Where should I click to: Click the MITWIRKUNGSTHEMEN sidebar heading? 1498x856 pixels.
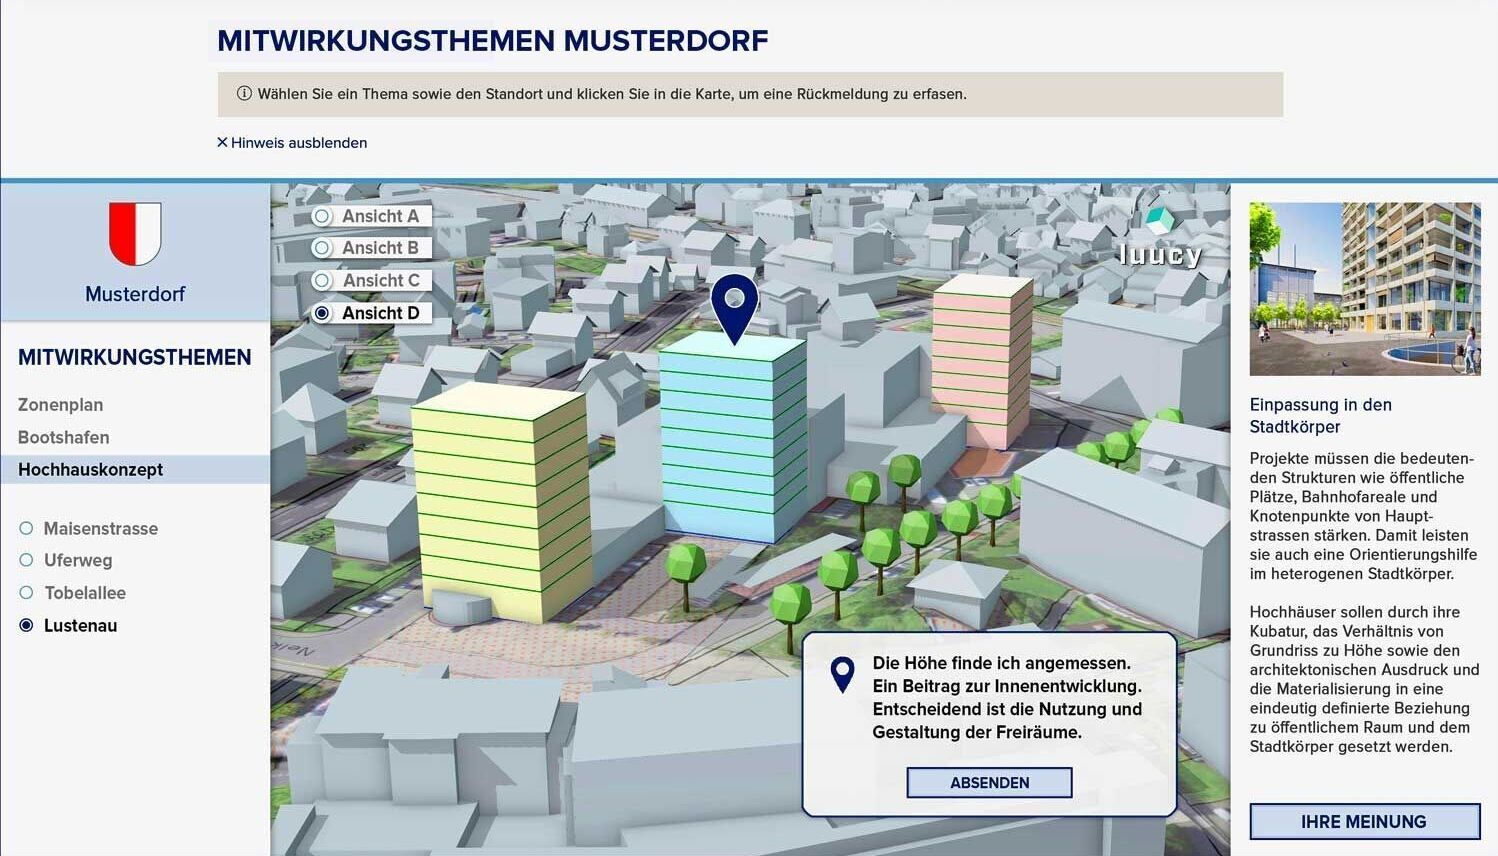pos(135,357)
